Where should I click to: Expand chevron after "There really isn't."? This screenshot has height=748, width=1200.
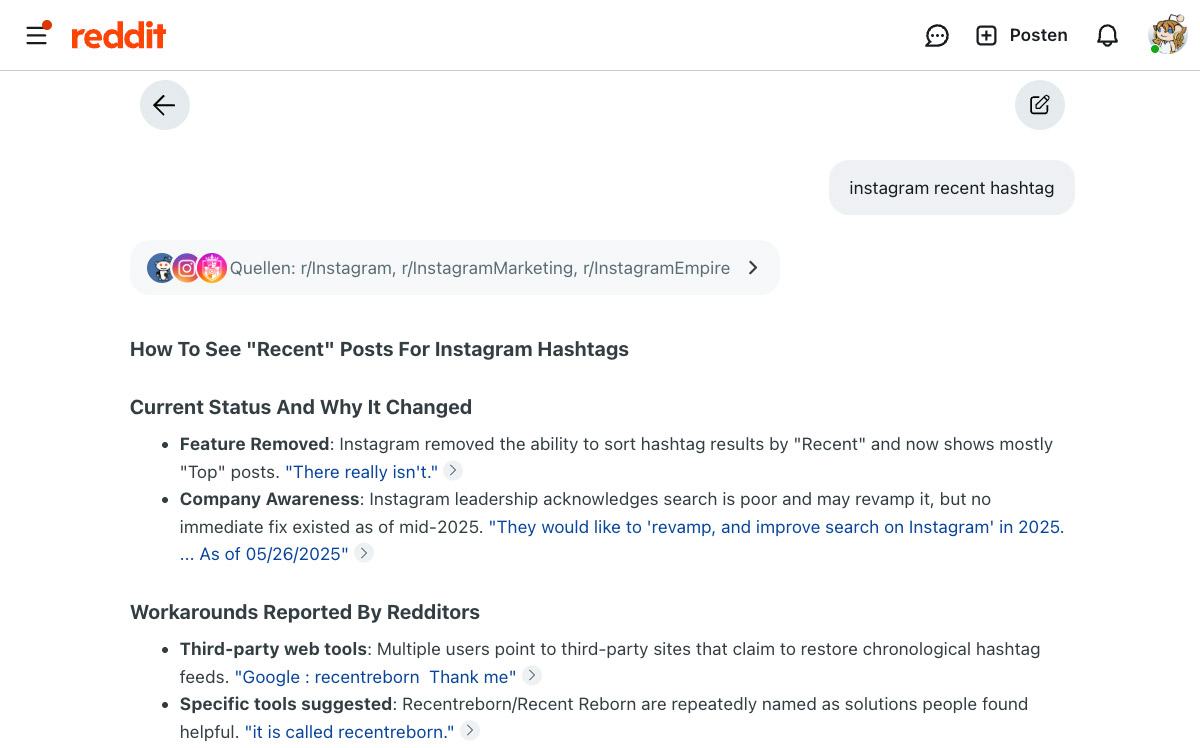click(453, 471)
